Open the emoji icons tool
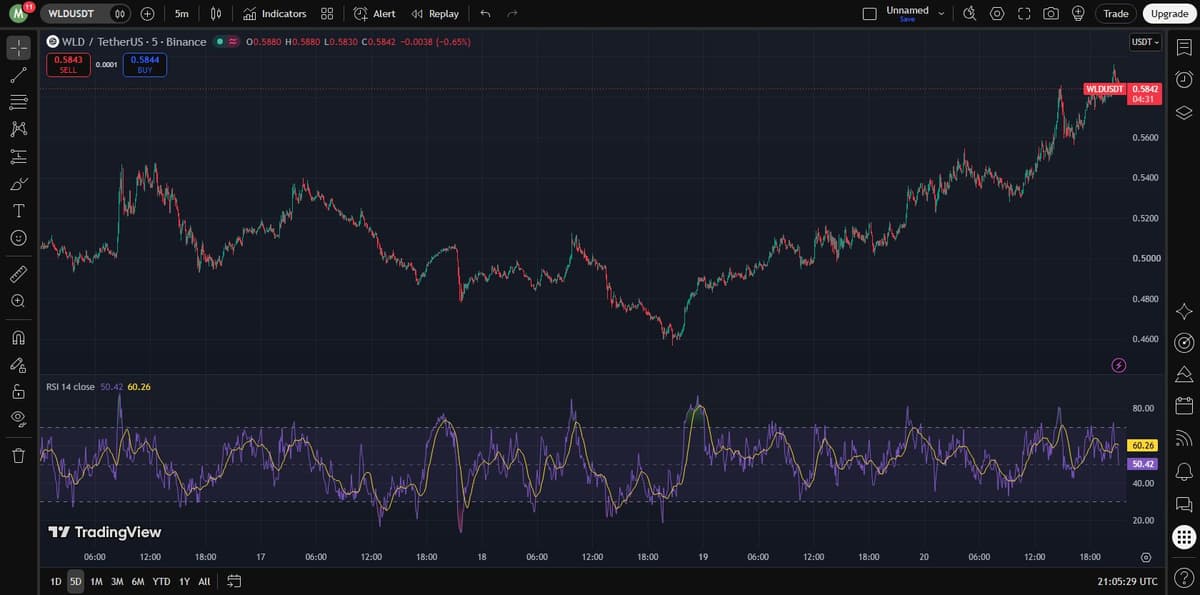This screenshot has height=595, width=1200. (x=18, y=238)
